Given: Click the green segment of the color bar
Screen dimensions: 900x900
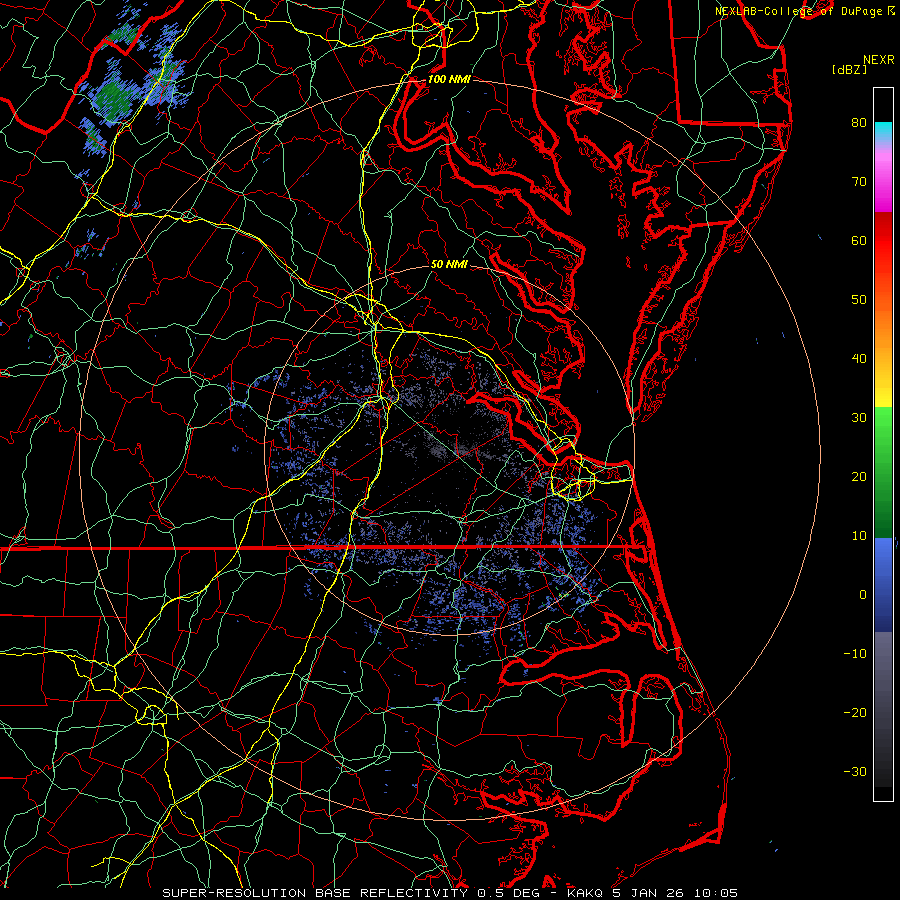Looking at the screenshot, I should (x=883, y=472).
